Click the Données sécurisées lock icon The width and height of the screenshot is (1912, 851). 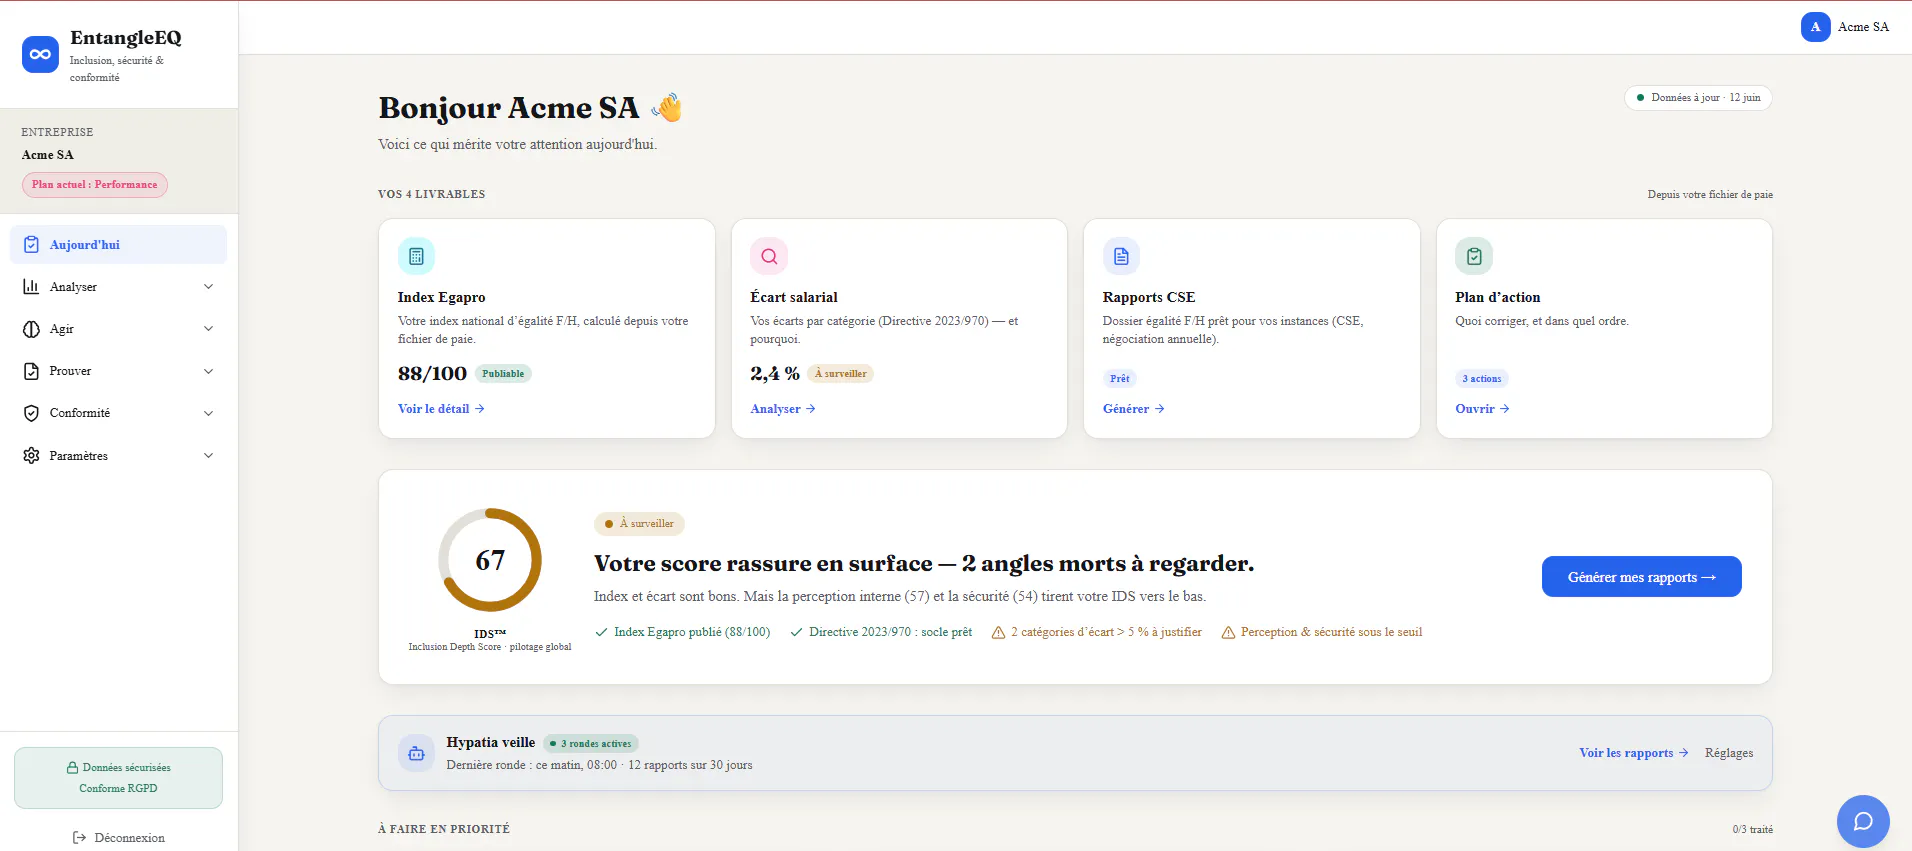(x=72, y=768)
